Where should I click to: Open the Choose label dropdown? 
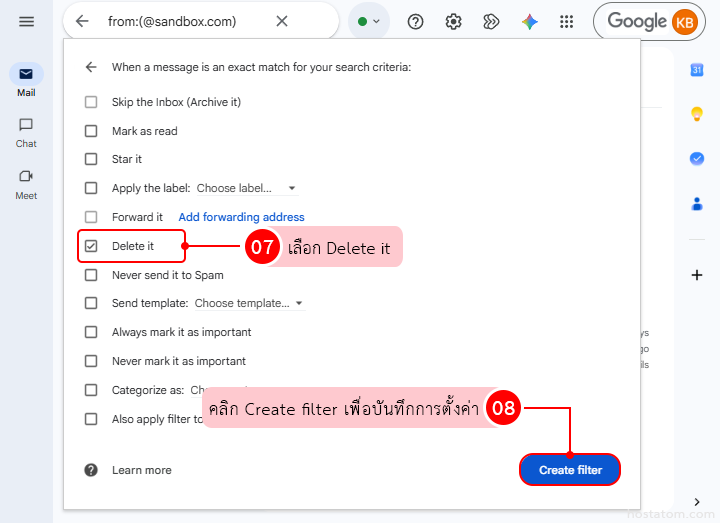point(247,188)
